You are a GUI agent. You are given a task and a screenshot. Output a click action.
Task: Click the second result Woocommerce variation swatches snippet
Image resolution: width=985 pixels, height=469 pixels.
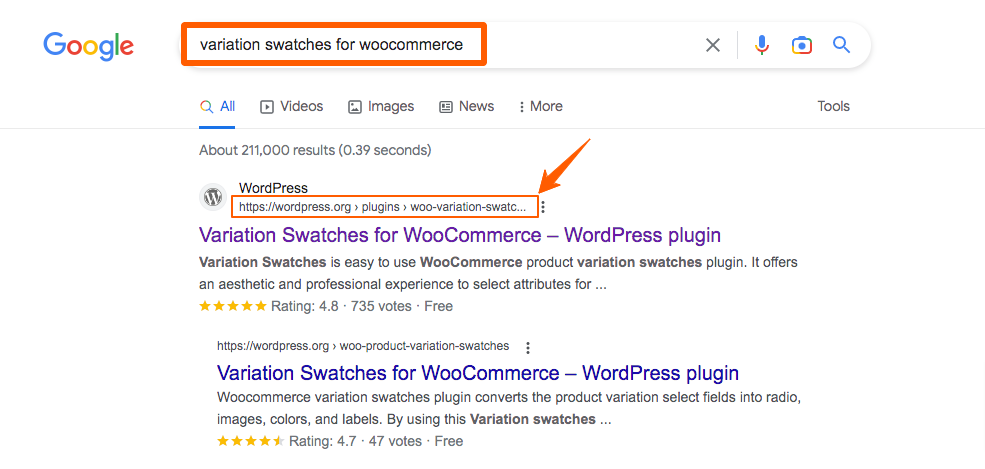[x=508, y=408]
